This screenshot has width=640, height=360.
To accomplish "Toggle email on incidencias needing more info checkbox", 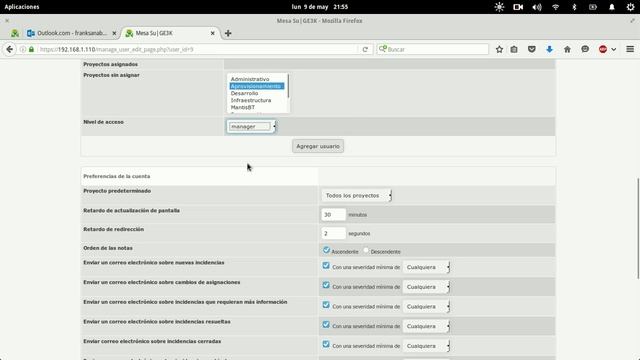I will click(x=326, y=305).
